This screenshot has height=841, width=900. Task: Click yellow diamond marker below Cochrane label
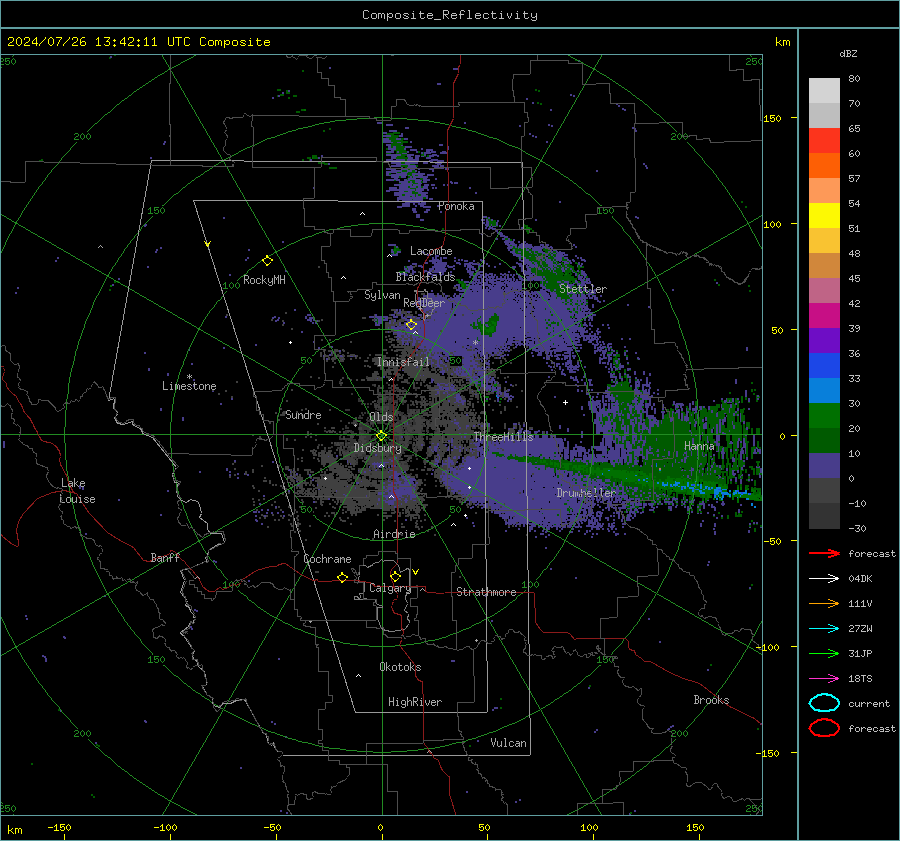click(343, 577)
